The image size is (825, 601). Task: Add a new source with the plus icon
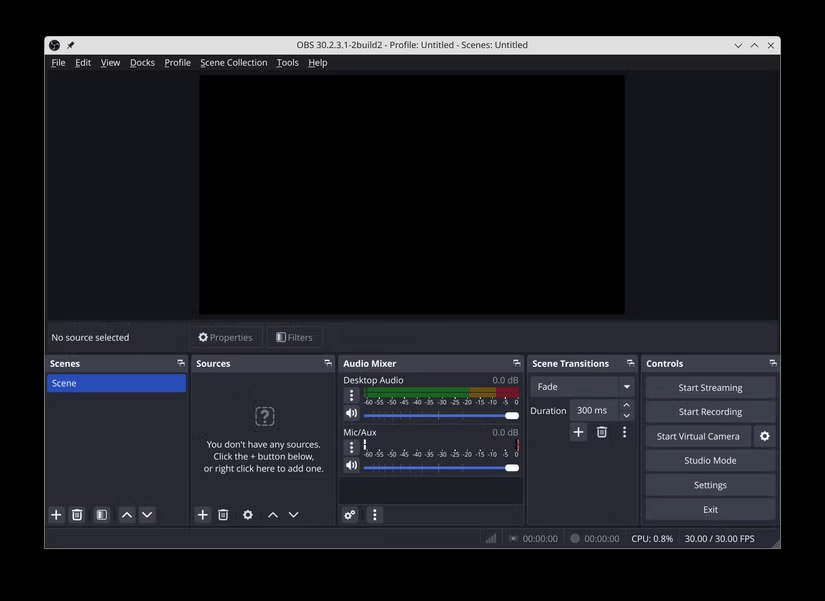[x=201, y=514]
